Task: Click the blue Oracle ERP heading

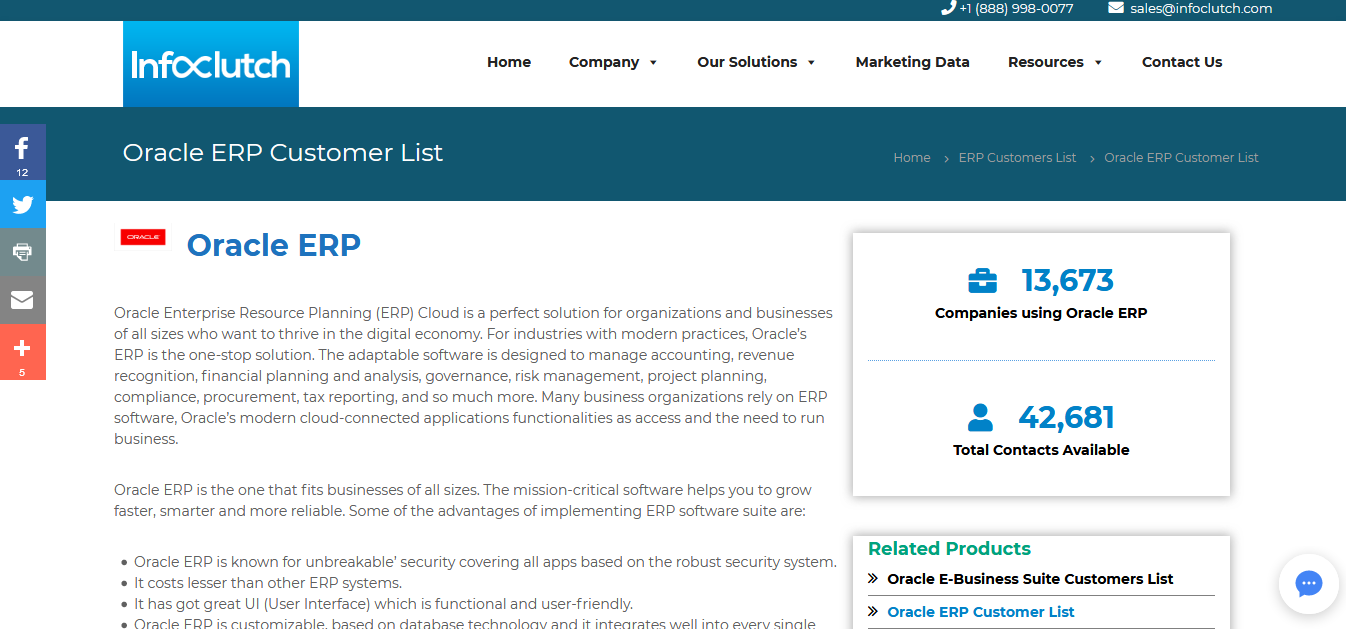Action: tap(274, 245)
